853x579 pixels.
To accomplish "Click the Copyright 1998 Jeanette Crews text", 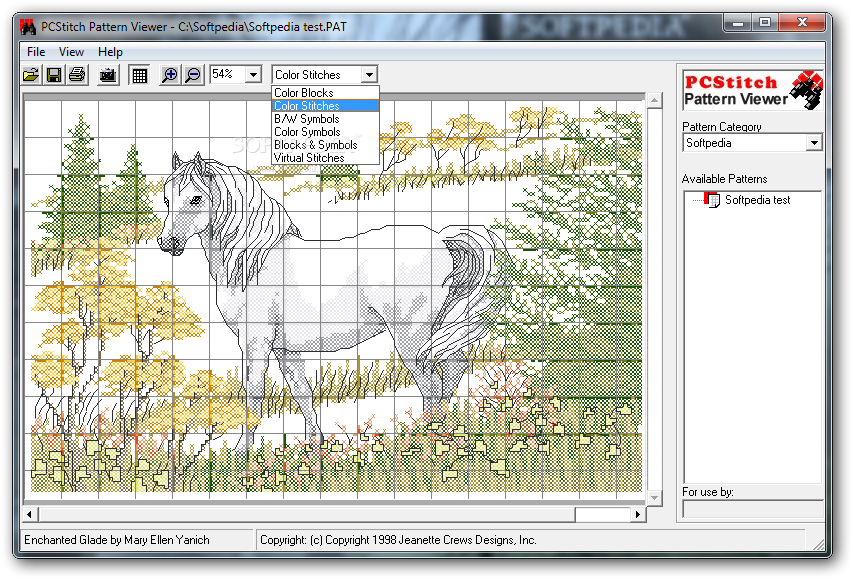I will 398,540.
